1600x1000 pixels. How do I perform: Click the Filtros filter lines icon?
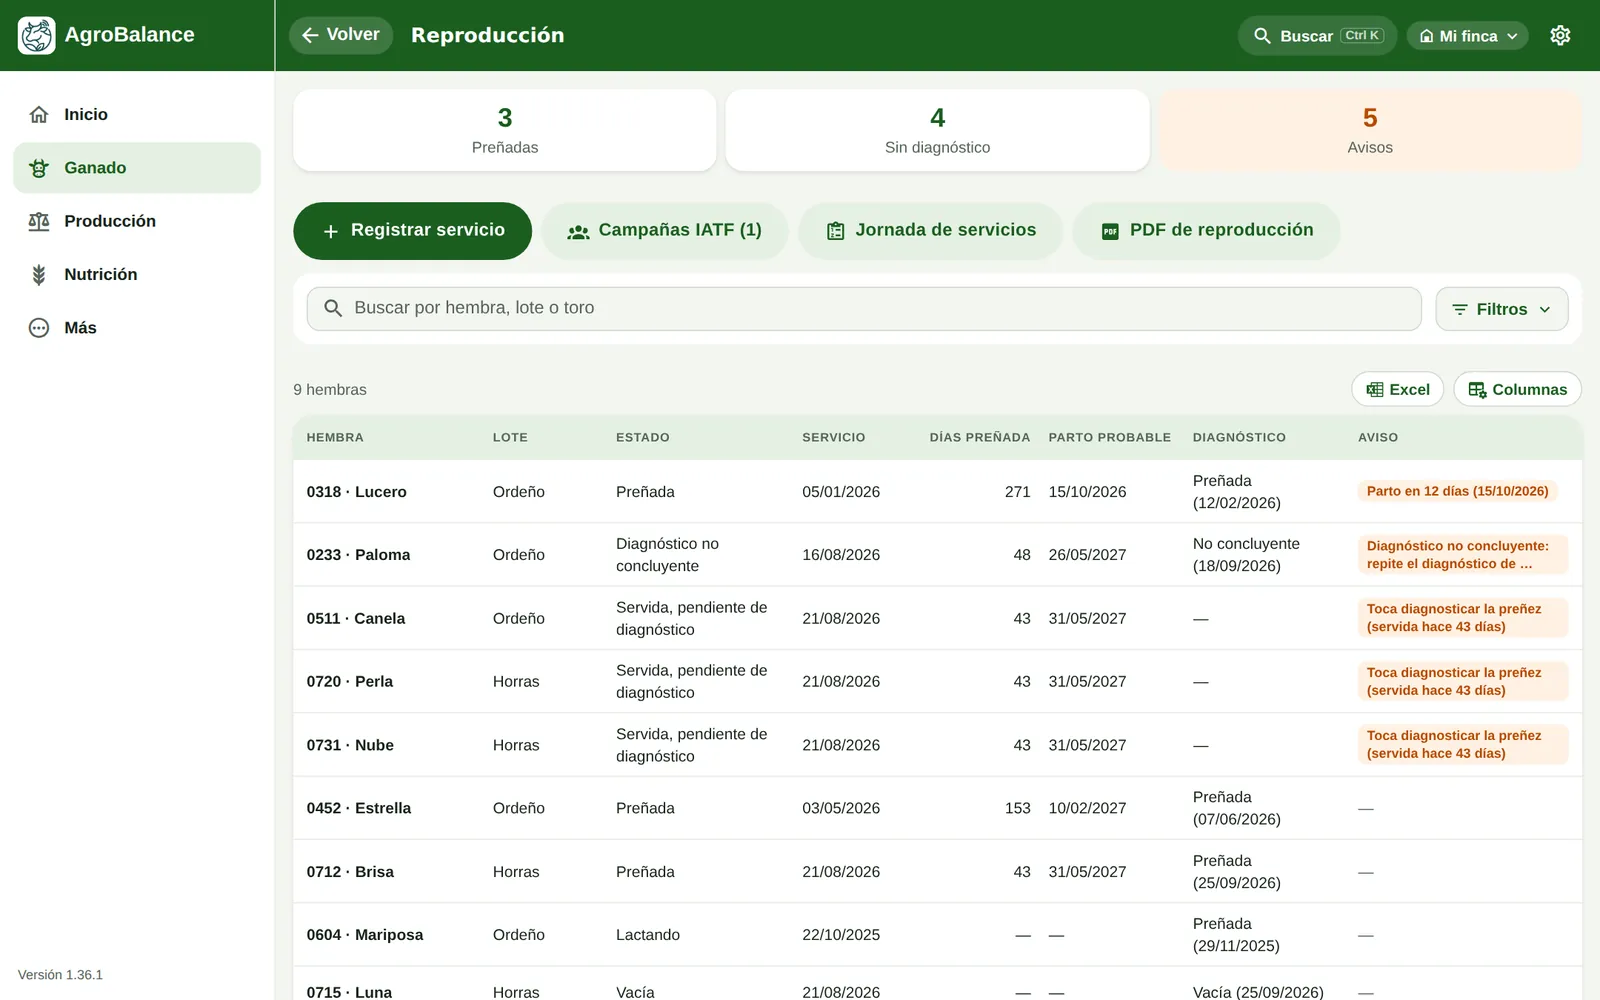pos(1460,310)
